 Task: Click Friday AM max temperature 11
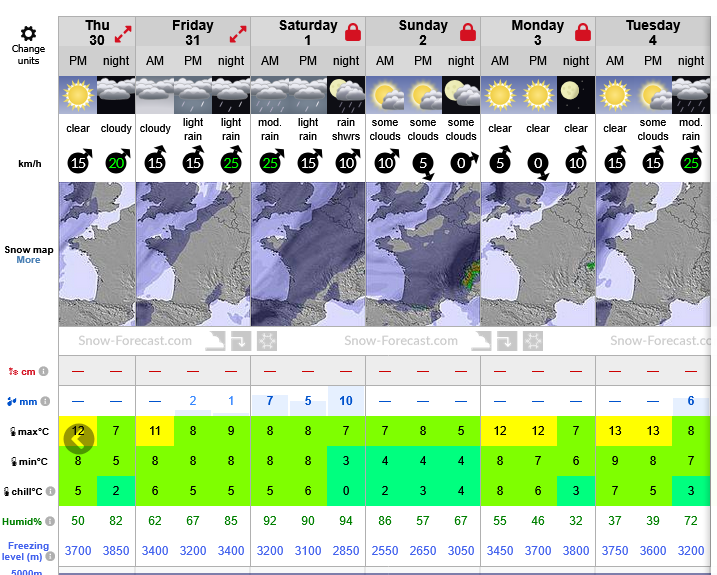click(x=155, y=431)
